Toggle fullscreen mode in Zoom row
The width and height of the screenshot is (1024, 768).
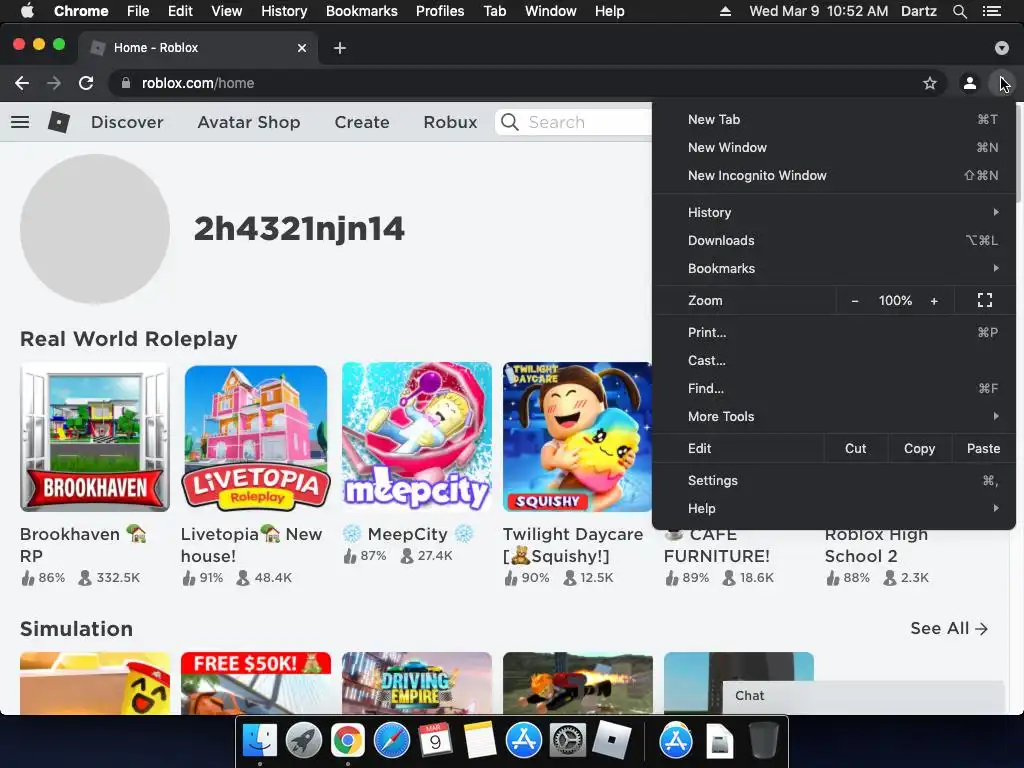click(x=985, y=300)
